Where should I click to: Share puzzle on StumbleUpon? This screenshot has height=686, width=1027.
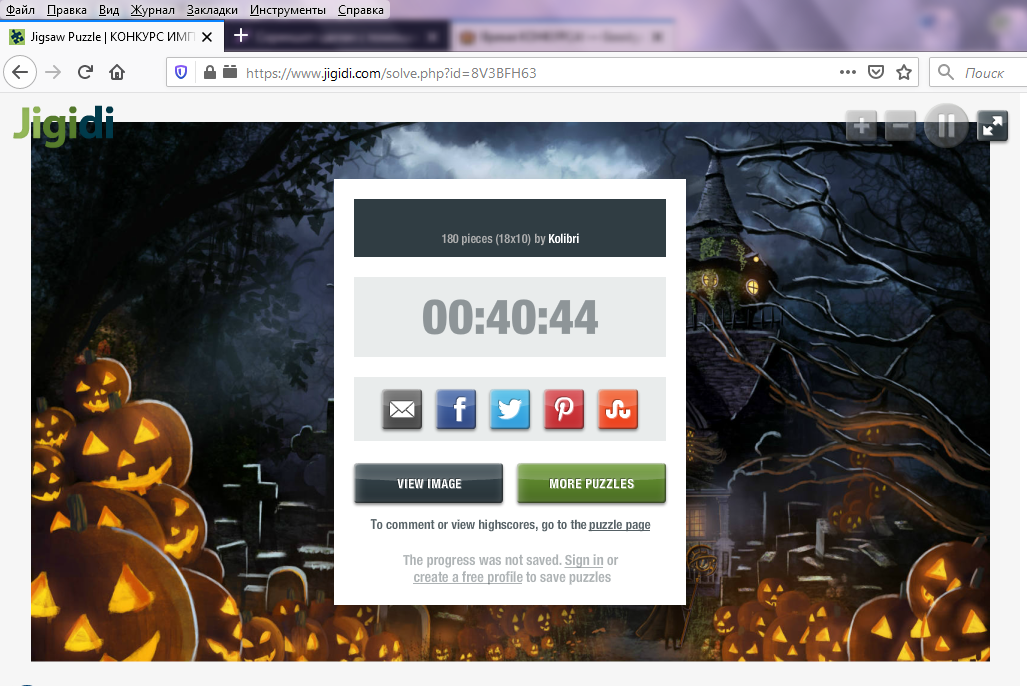[x=618, y=410]
